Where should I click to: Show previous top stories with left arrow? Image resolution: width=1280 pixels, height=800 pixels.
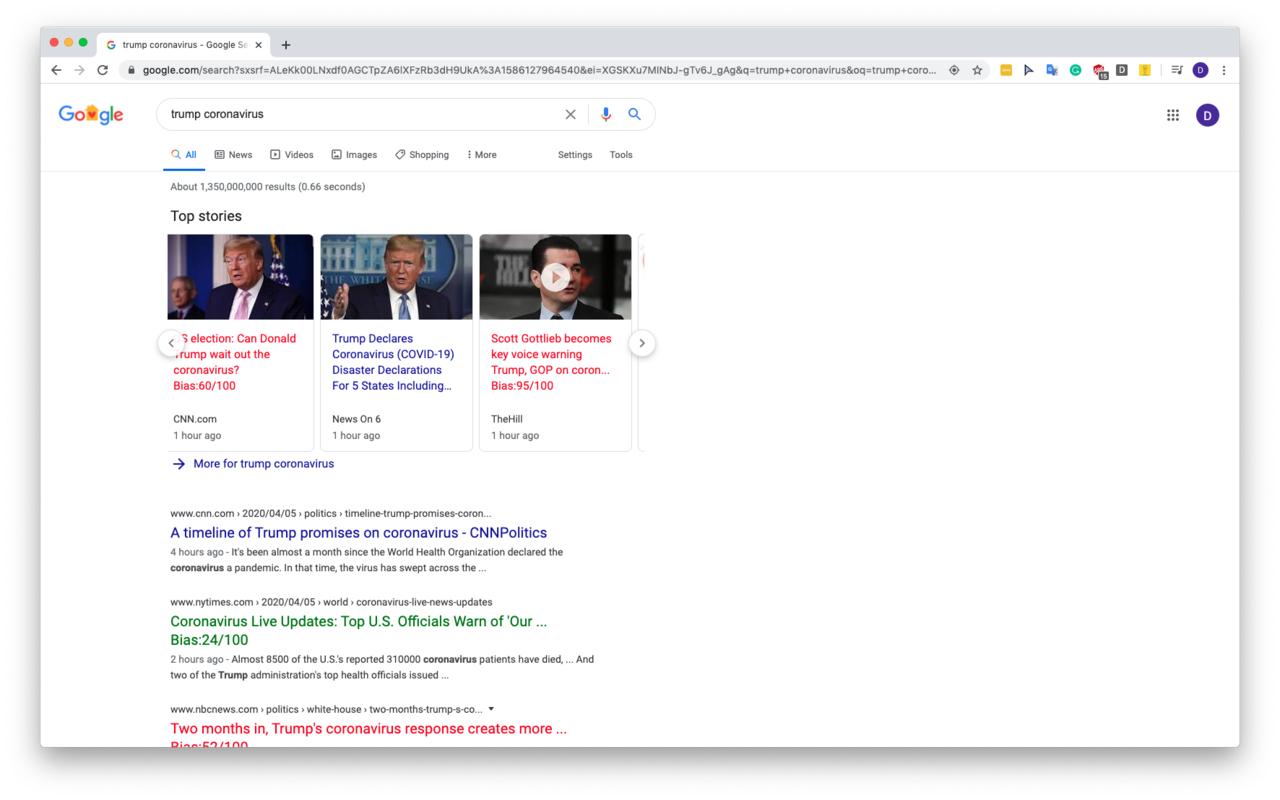pyautogui.click(x=171, y=343)
